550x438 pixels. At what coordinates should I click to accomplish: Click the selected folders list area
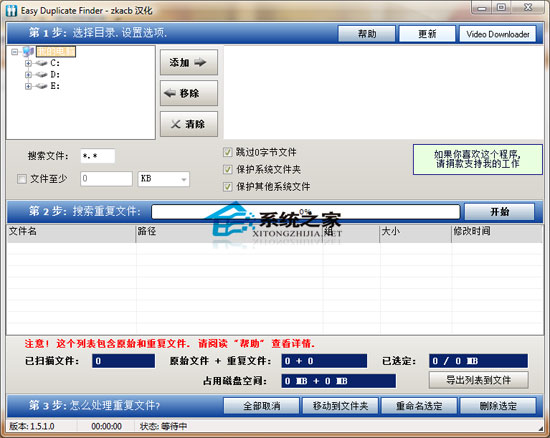click(383, 92)
